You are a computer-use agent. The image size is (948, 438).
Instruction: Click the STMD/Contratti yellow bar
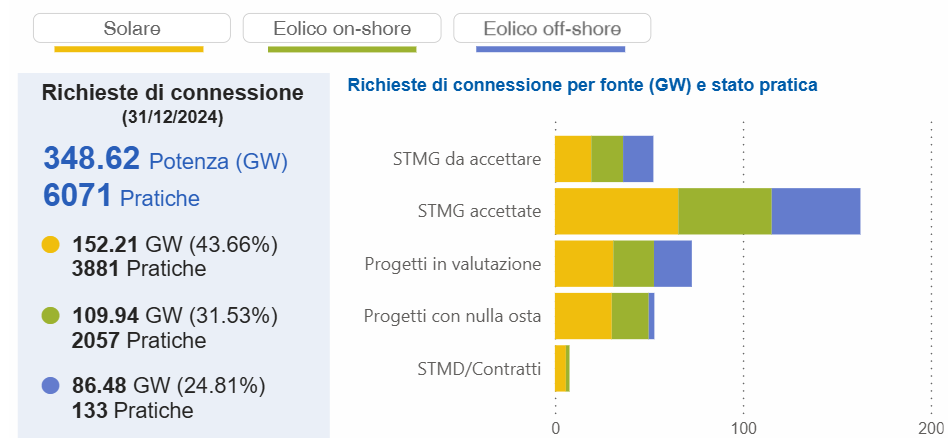point(560,369)
